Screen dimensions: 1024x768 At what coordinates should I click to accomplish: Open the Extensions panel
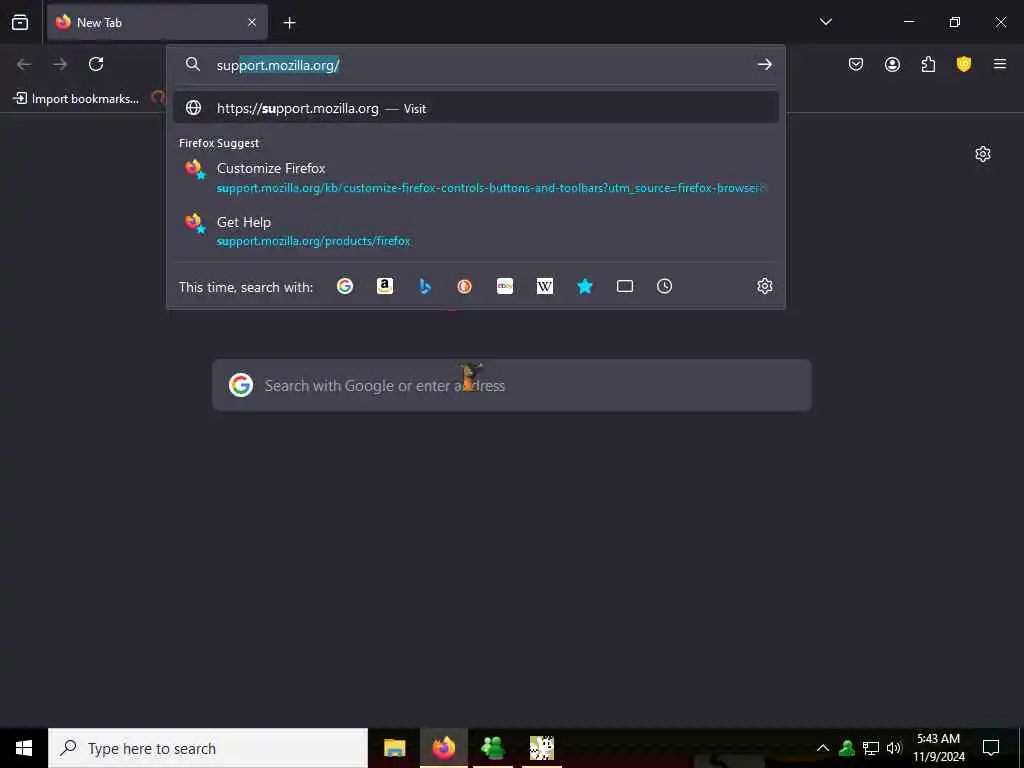click(928, 64)
